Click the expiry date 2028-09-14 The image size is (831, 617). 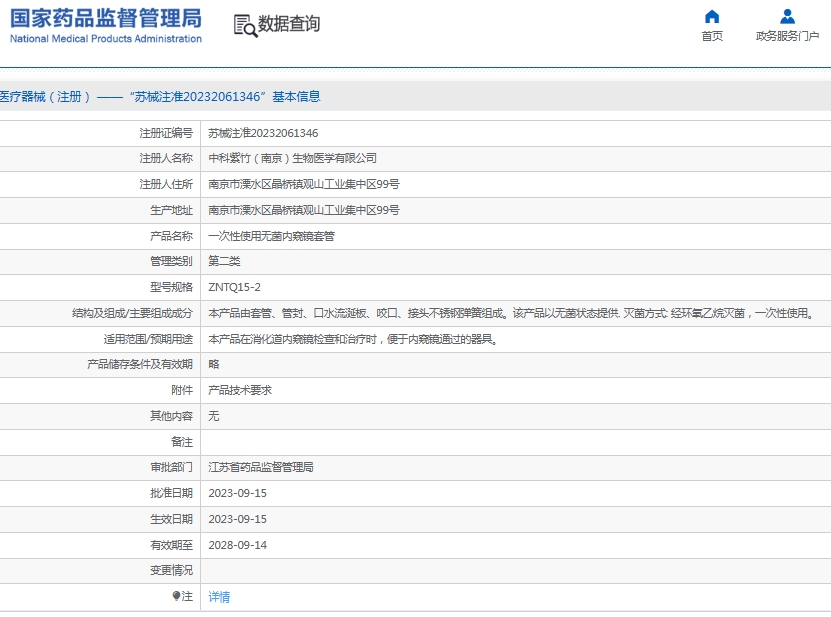click(237, 544)
